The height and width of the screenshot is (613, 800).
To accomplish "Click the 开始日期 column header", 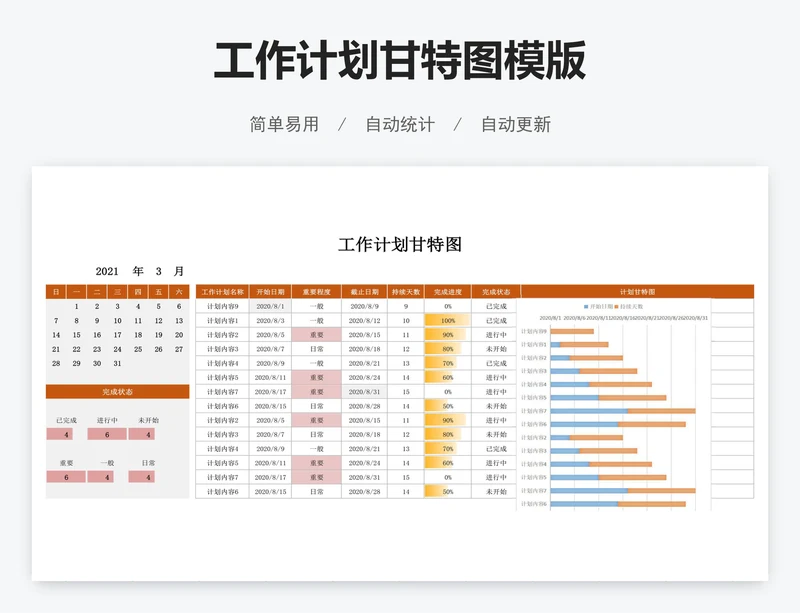I will 270,292.
